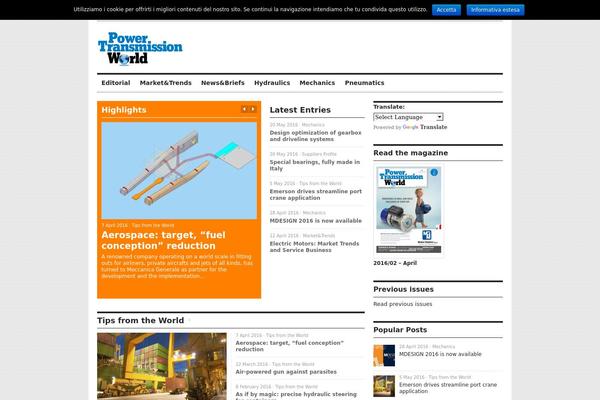600x400 pixels.
Task: Open the Editorial menu section
Action: [116, 83]
